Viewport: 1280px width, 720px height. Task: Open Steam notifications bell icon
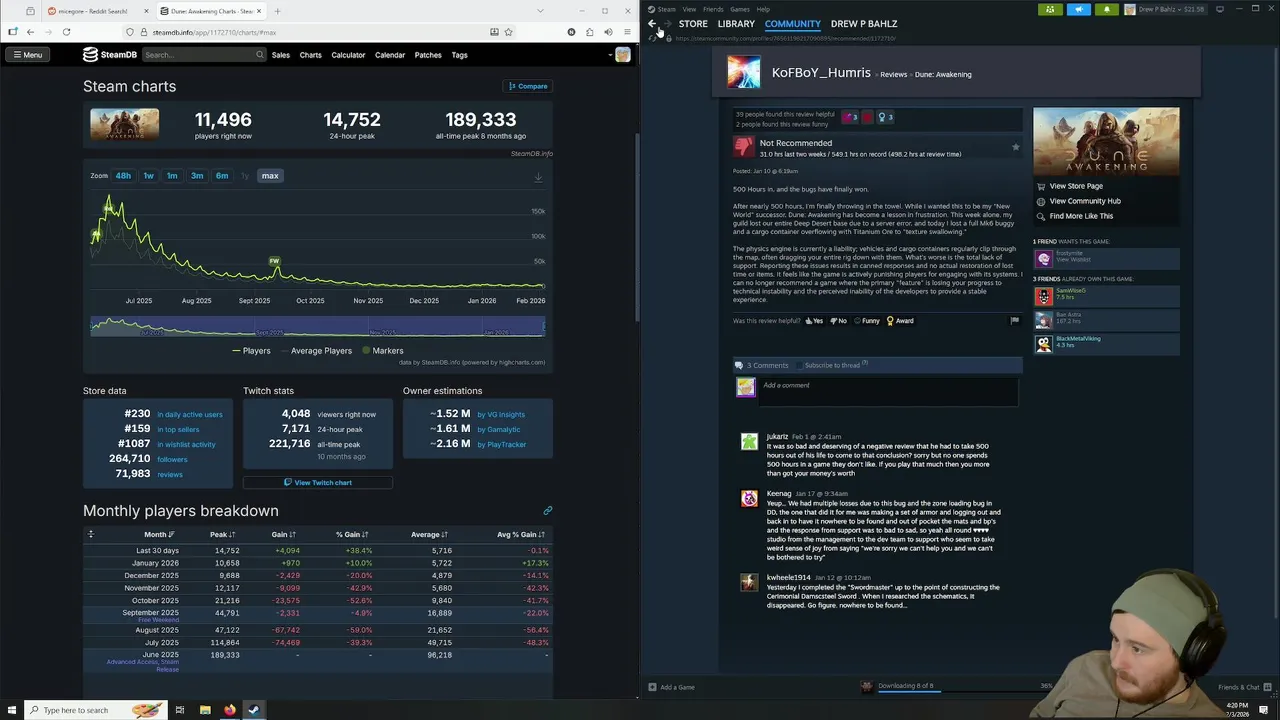pyautogui.click(x=1107, y=9)
